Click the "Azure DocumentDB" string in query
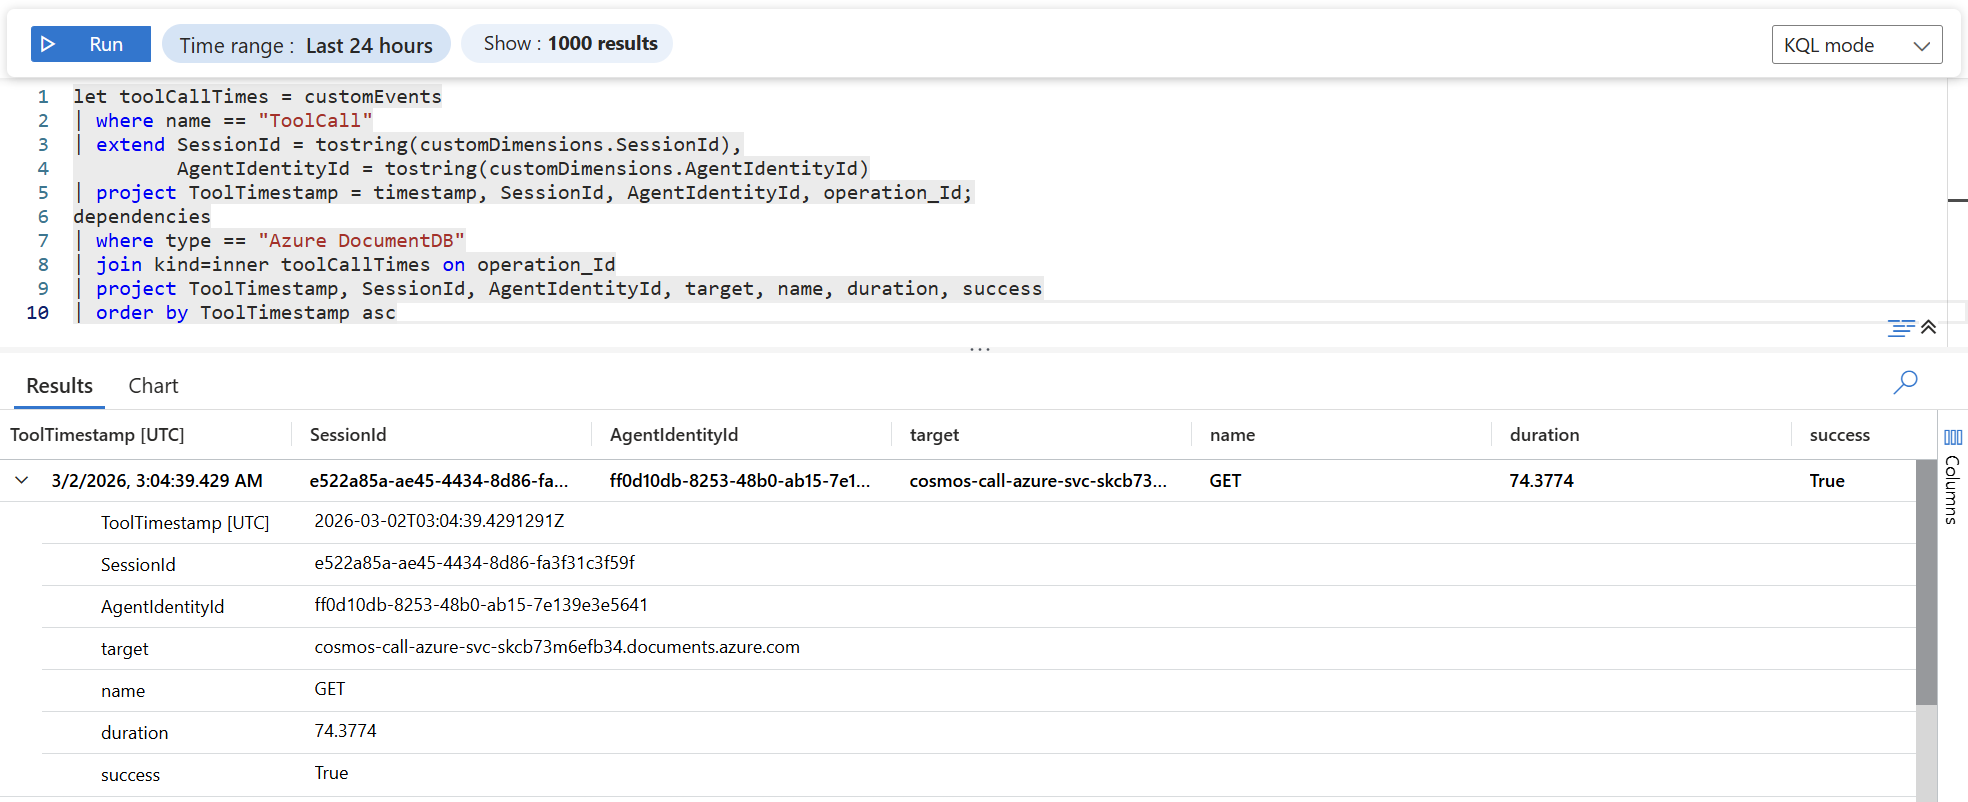The width and height of the screenshot is (1968, 802). click(x=361, y=241)
